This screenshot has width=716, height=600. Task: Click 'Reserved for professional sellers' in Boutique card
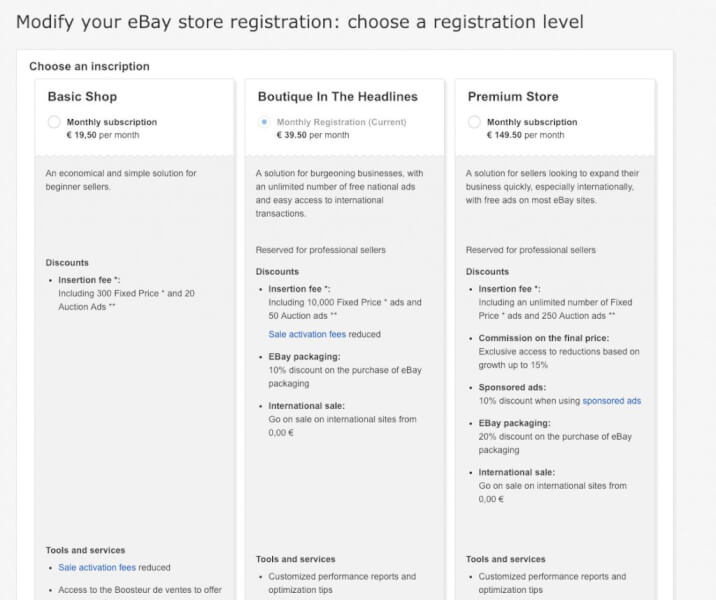(321, 250)
